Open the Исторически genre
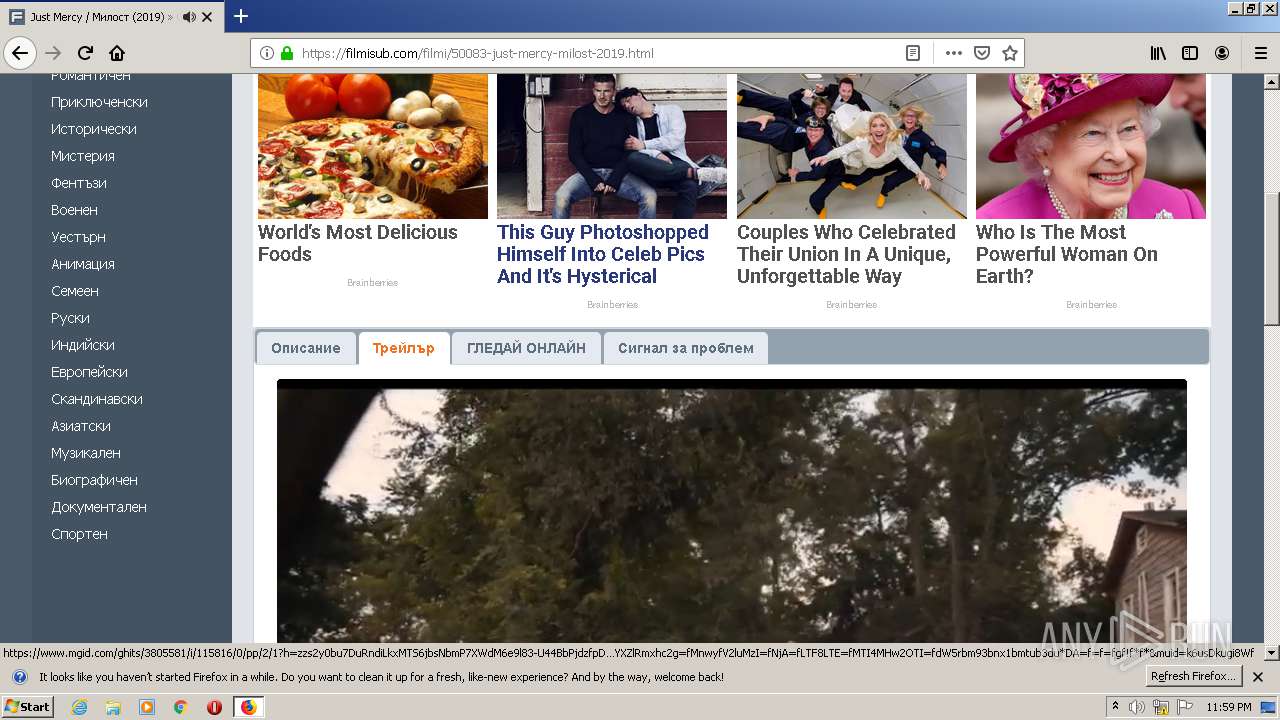Screen dimensions: 1280x720 pos(94,129)
